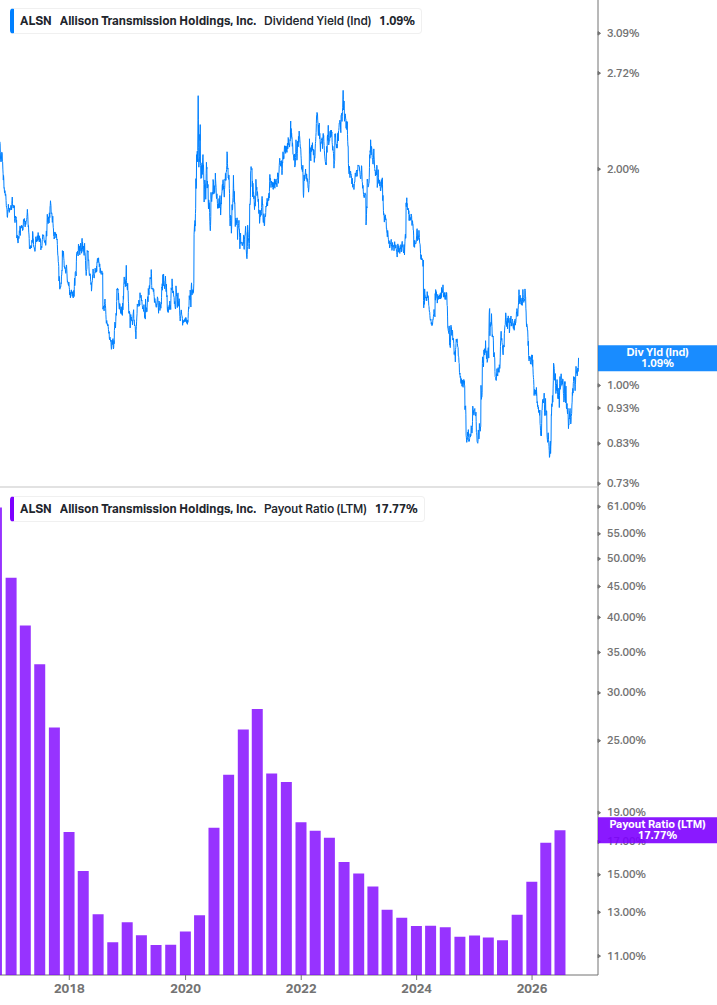Click the 40.00% payout axis label

click(627, 617)
